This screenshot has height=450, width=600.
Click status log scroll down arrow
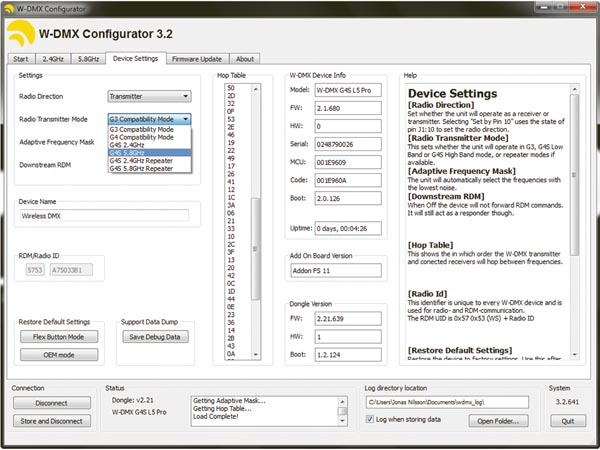click(342, 421)
